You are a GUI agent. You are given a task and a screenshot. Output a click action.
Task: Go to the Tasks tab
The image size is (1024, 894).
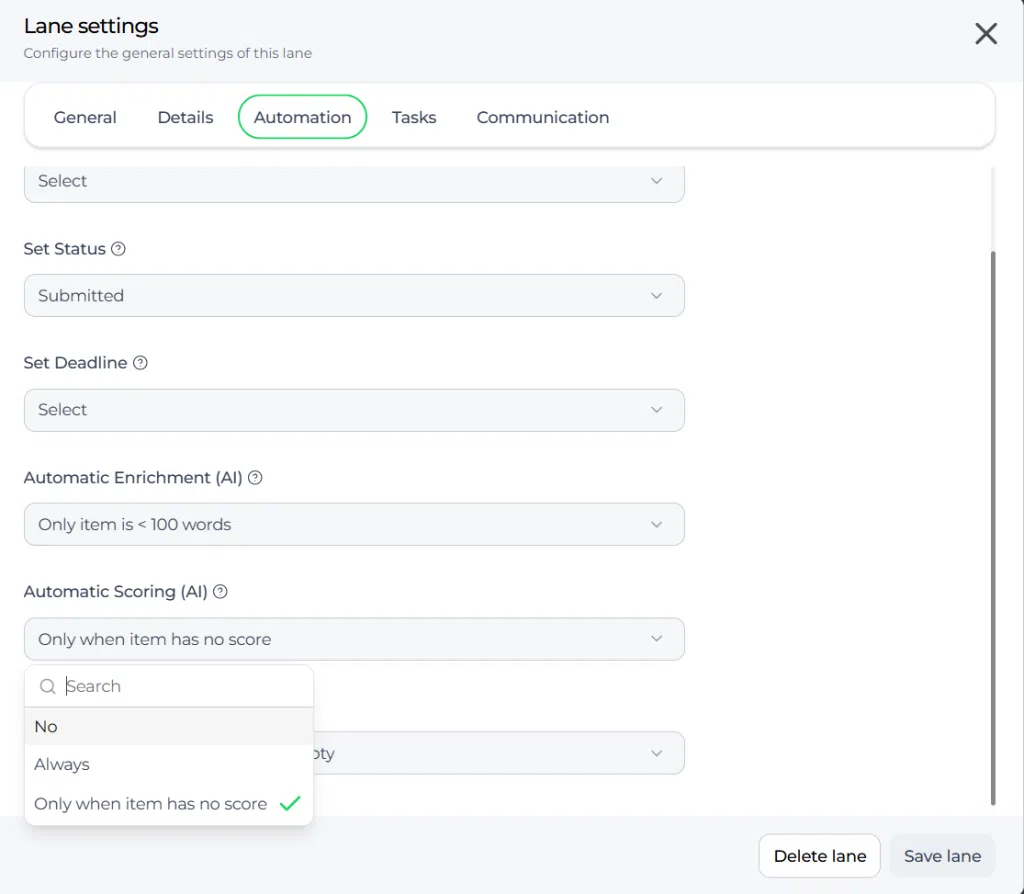tap(414, 118)
